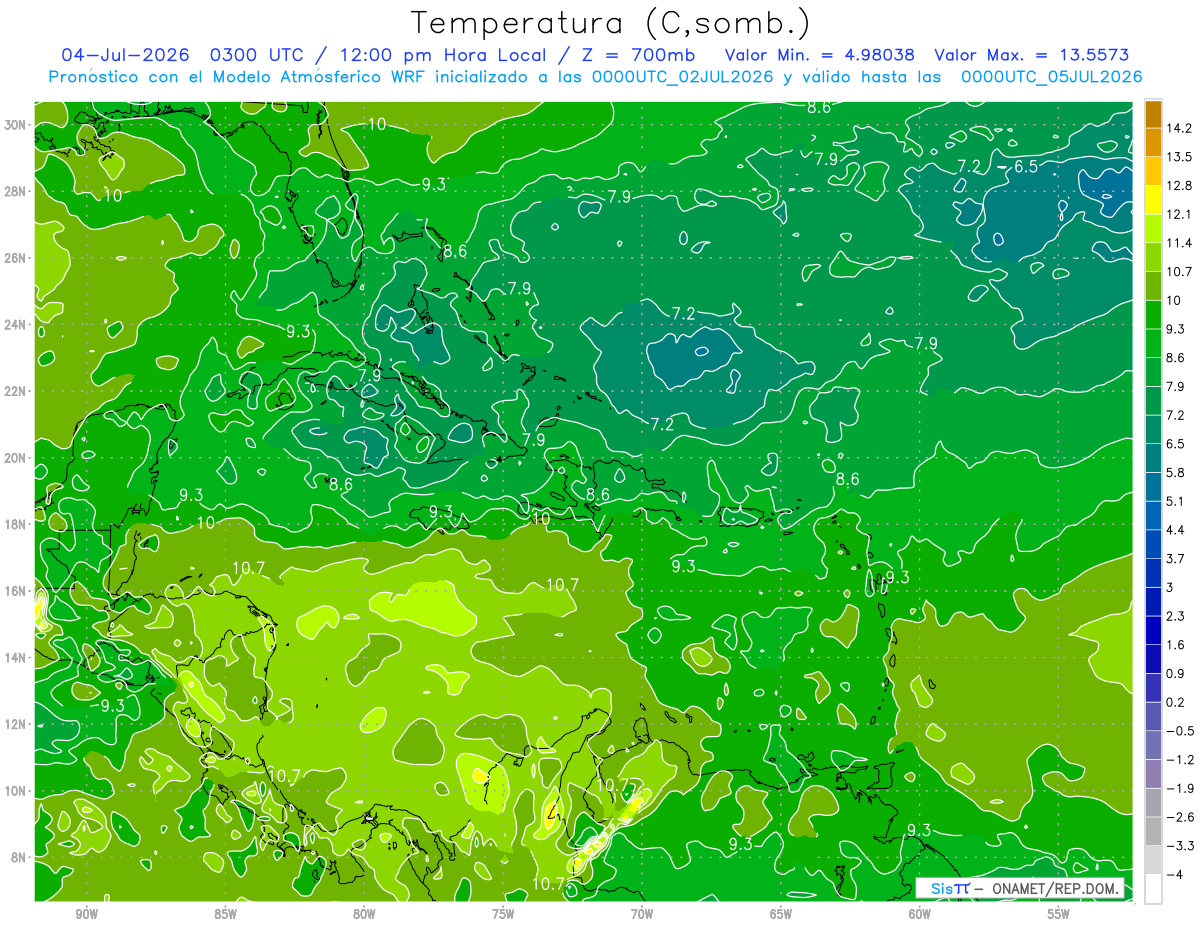Click the "90W" longitude axis label
Screen dimensions: 1200x927
click(x=86, y=914)
